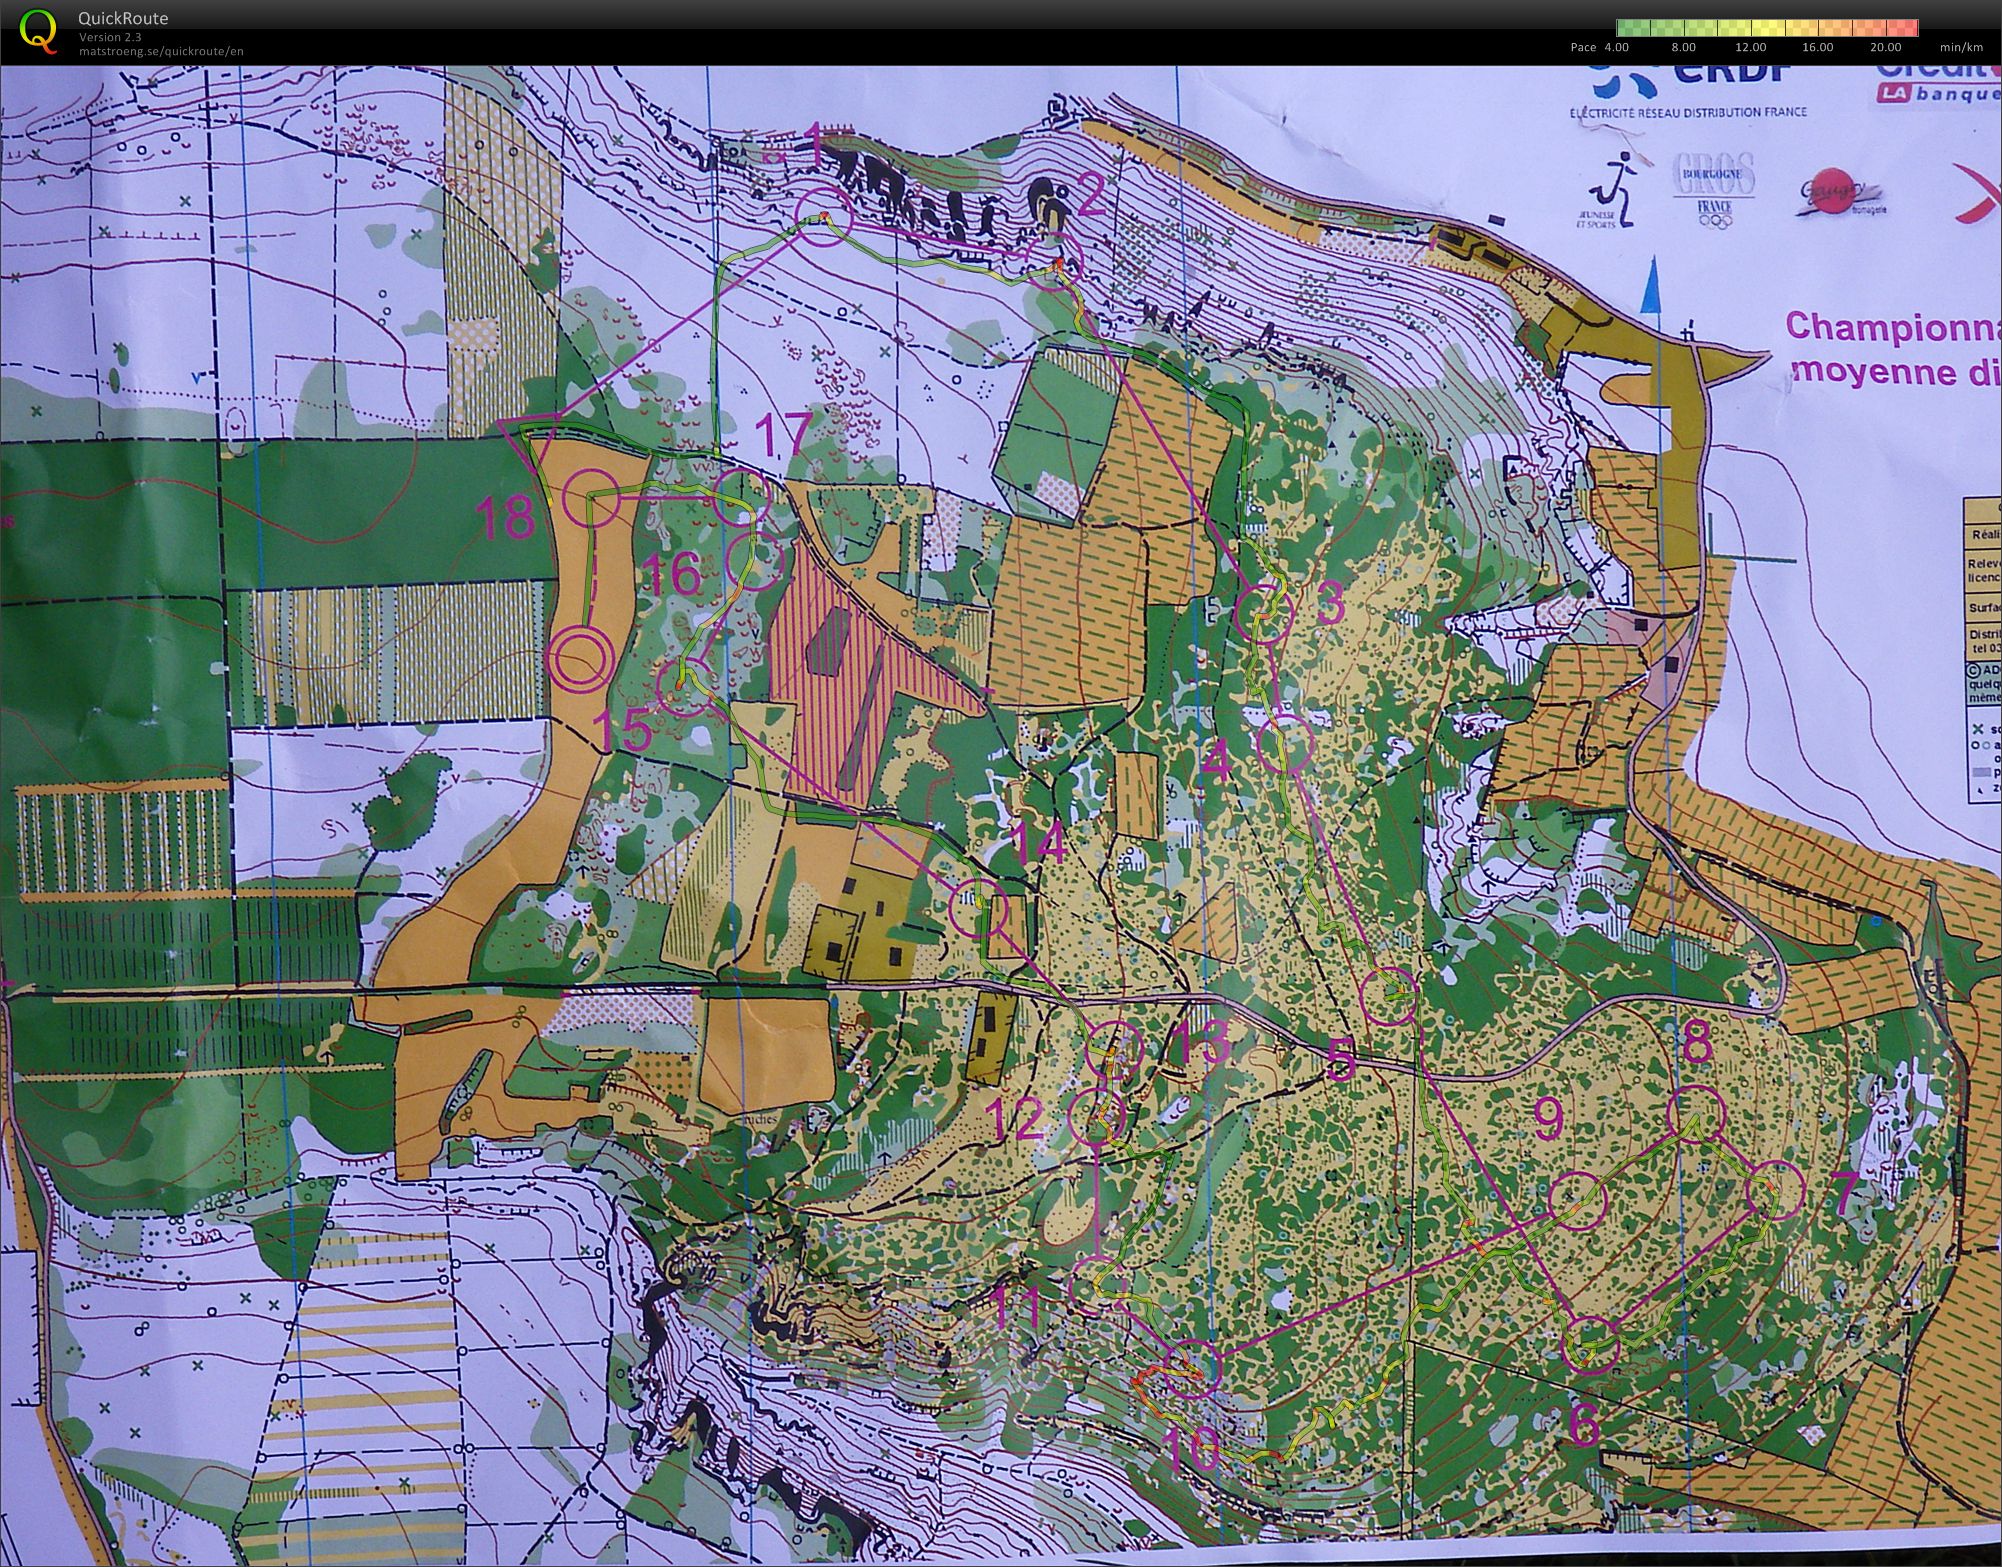
Task: Select the "Version 2.3" text
Action: coord(110,38)
